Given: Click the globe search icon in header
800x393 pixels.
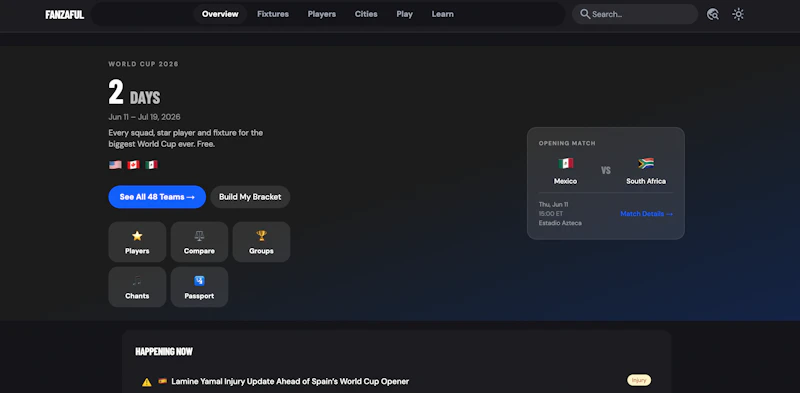Looking at the screenshot, I should [713, 14].
